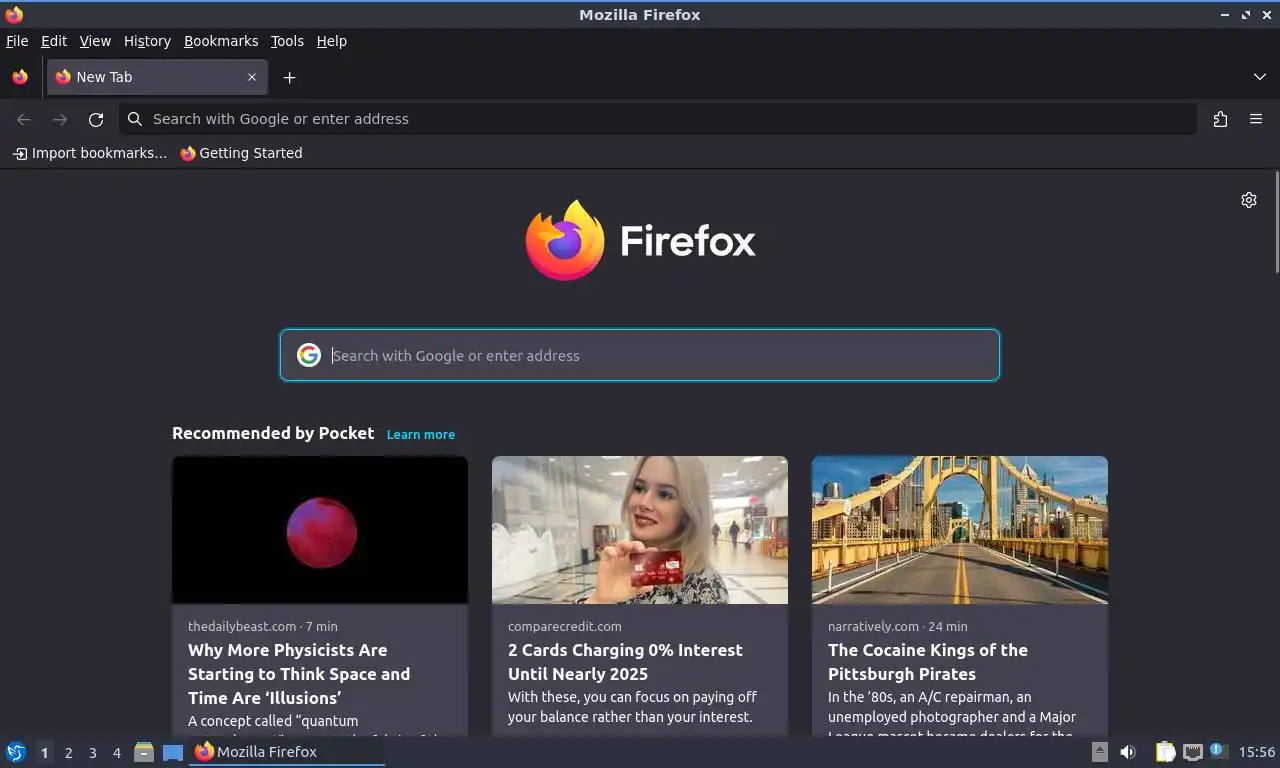This screenshot has width=1280, height=768.
Task: Open the Edit menu
Action: coord(54,41)
